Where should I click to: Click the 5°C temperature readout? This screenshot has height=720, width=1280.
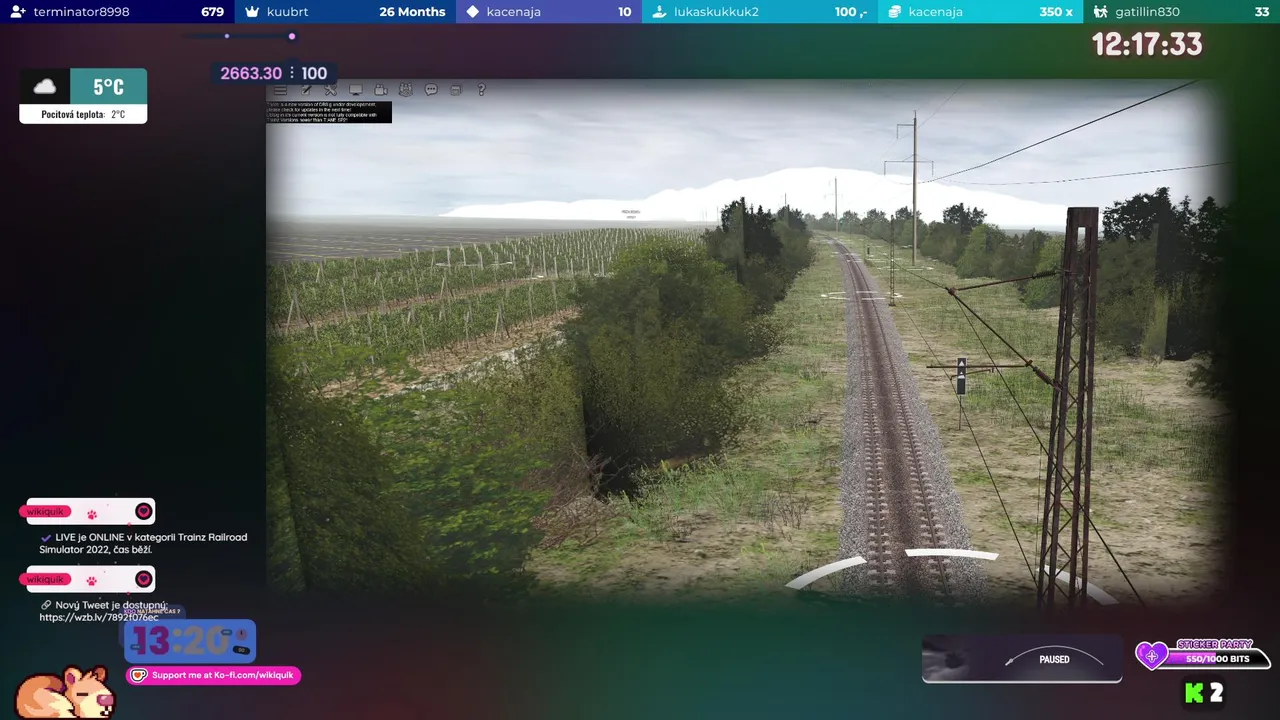108,87
